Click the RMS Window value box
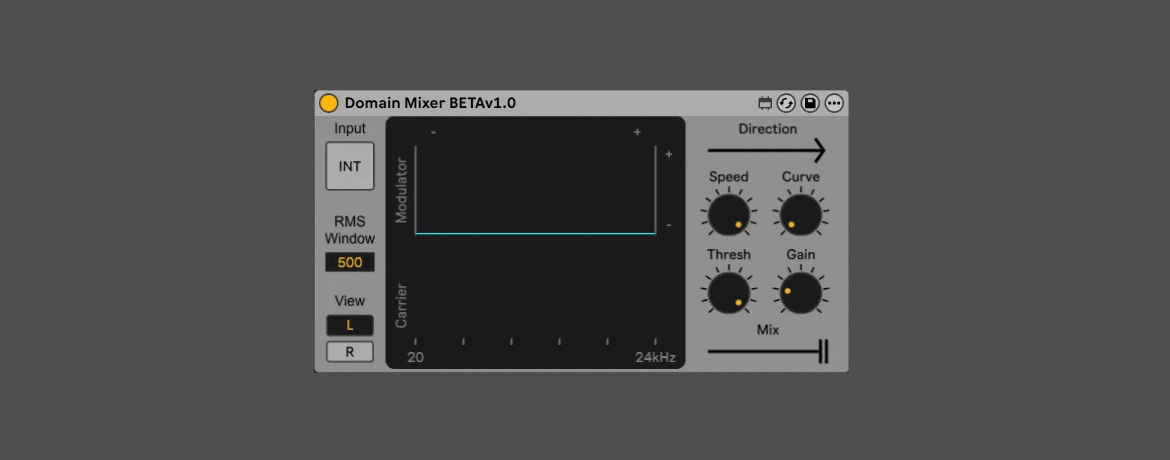This screenshot has height=460, width=1170. pyautogui.click(x=349, y=263)
